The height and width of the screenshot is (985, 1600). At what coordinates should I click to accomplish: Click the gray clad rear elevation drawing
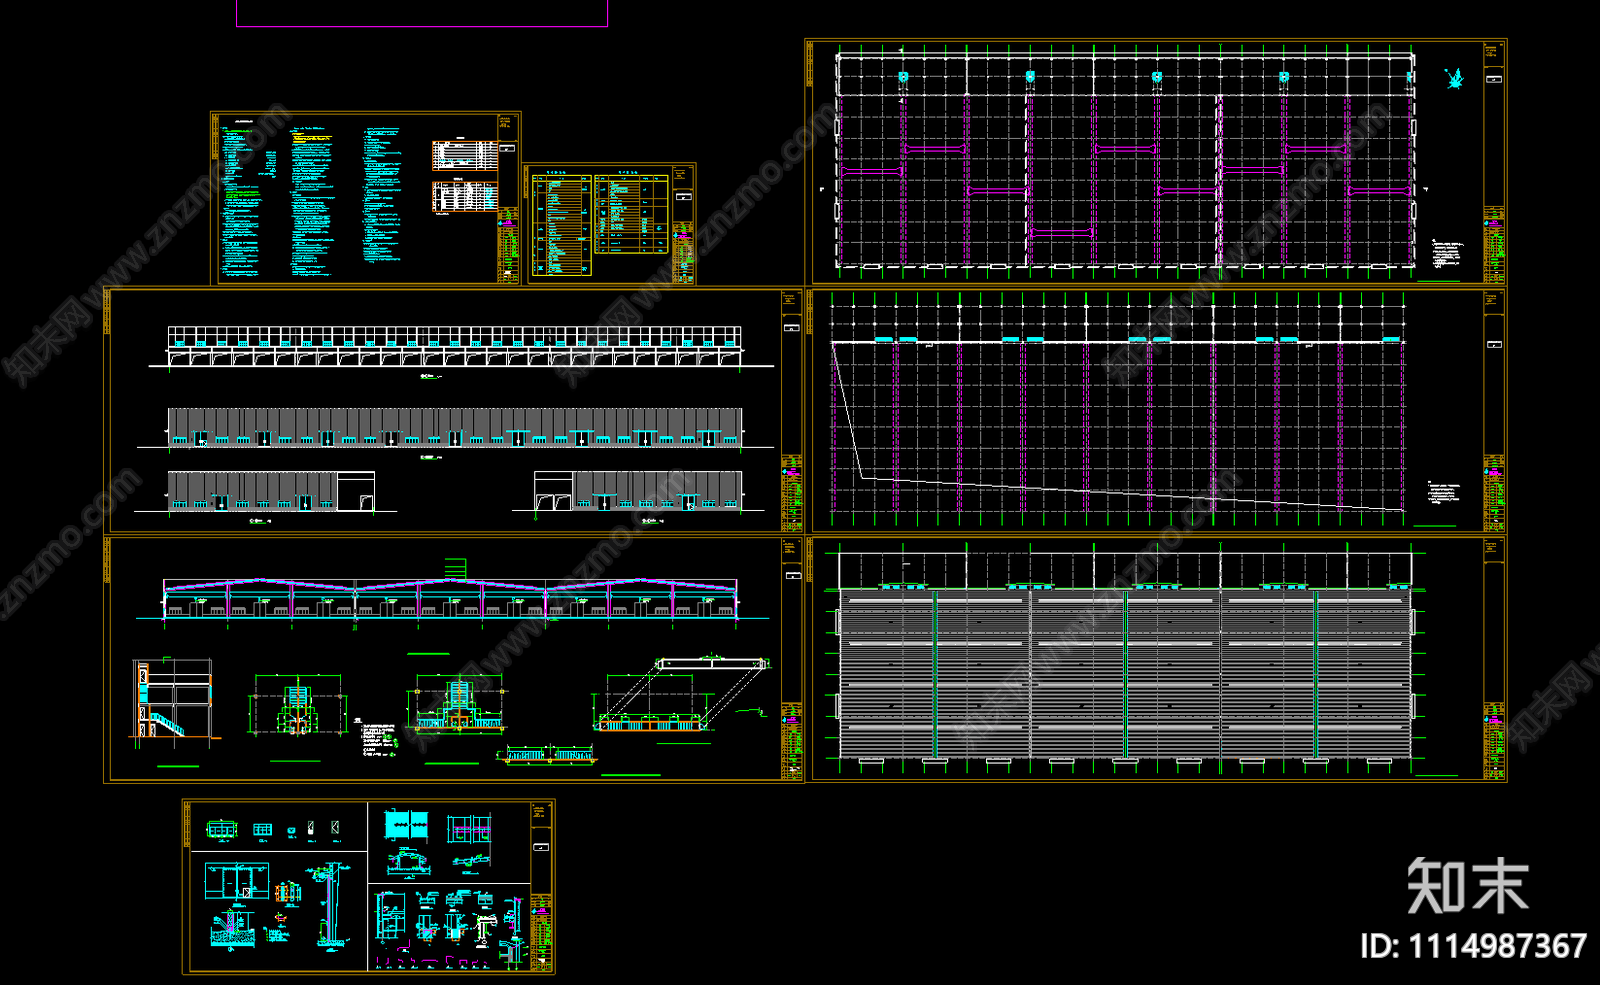pyautogui.click(x=455, y=428)
